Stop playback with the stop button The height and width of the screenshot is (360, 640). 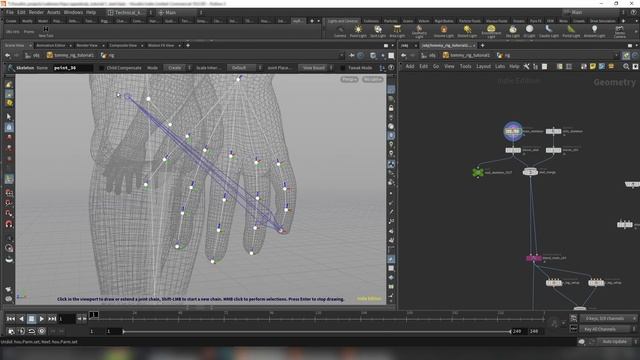pos(31,319)
